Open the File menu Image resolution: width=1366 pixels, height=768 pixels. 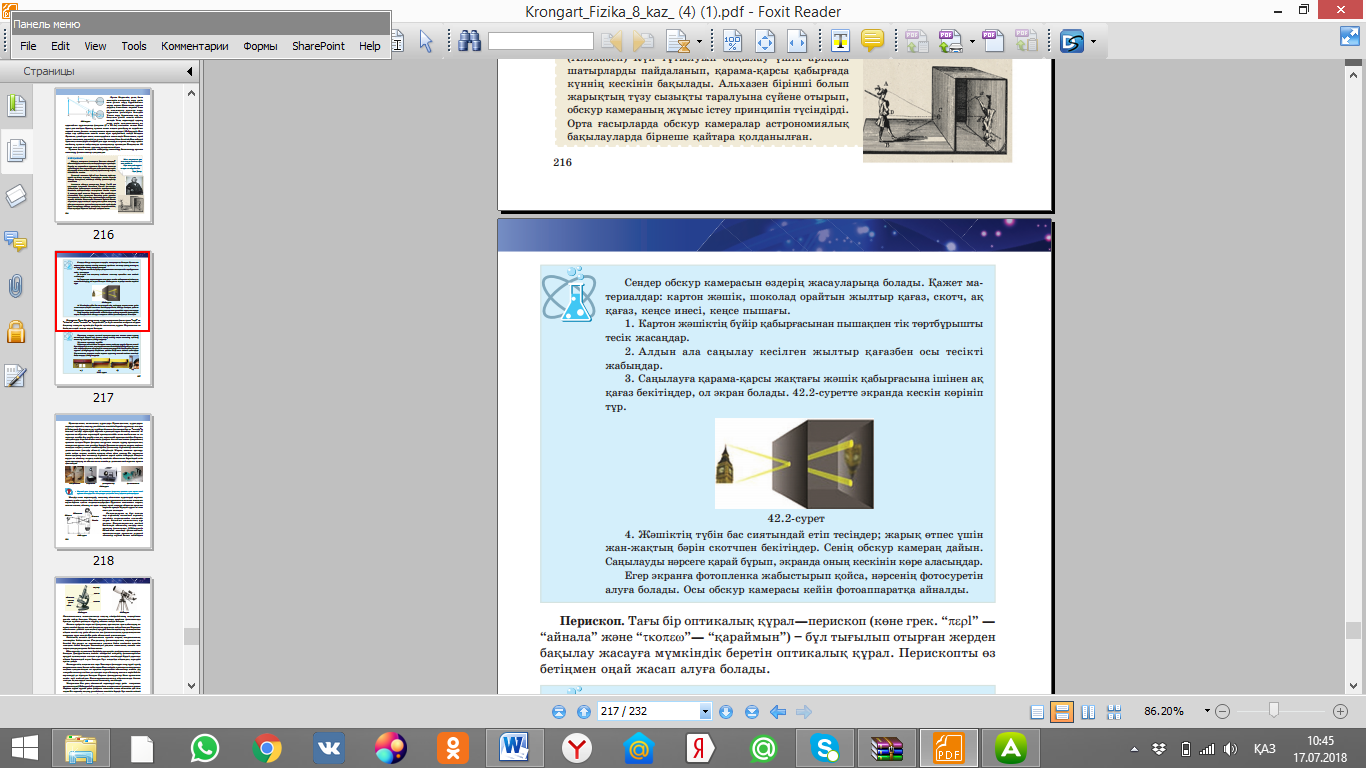point(28,46)
